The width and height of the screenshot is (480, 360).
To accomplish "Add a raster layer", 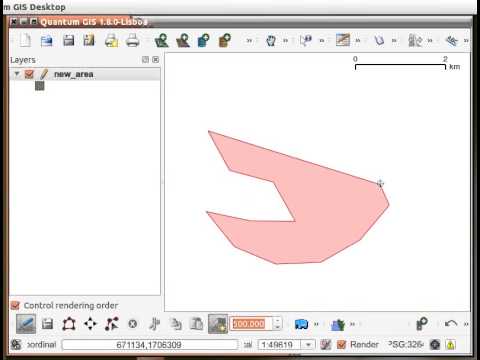I will click(183, 41).
